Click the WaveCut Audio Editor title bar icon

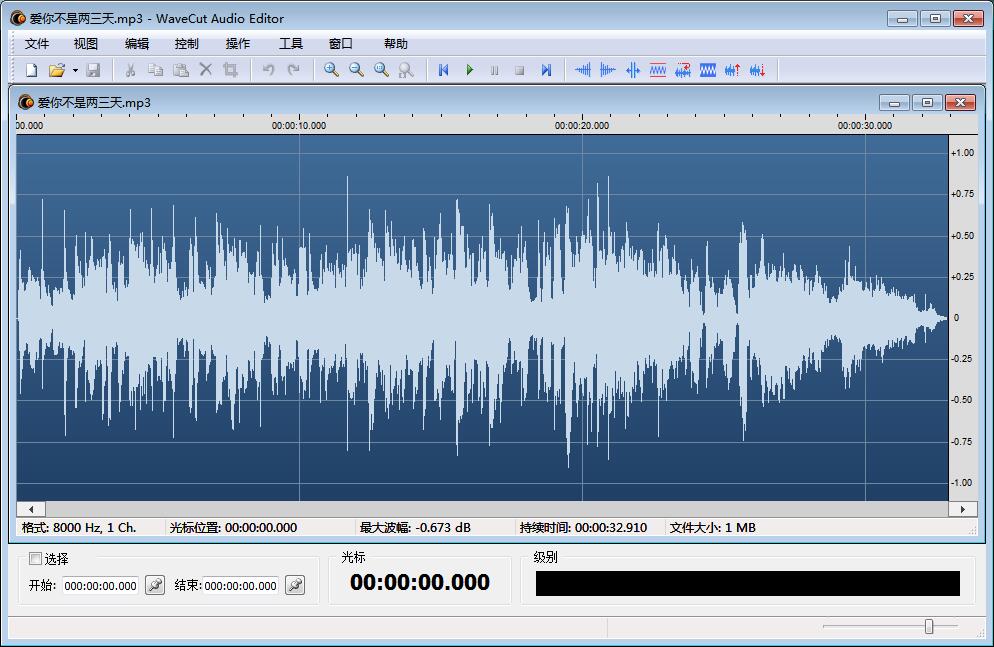point(18,18)
